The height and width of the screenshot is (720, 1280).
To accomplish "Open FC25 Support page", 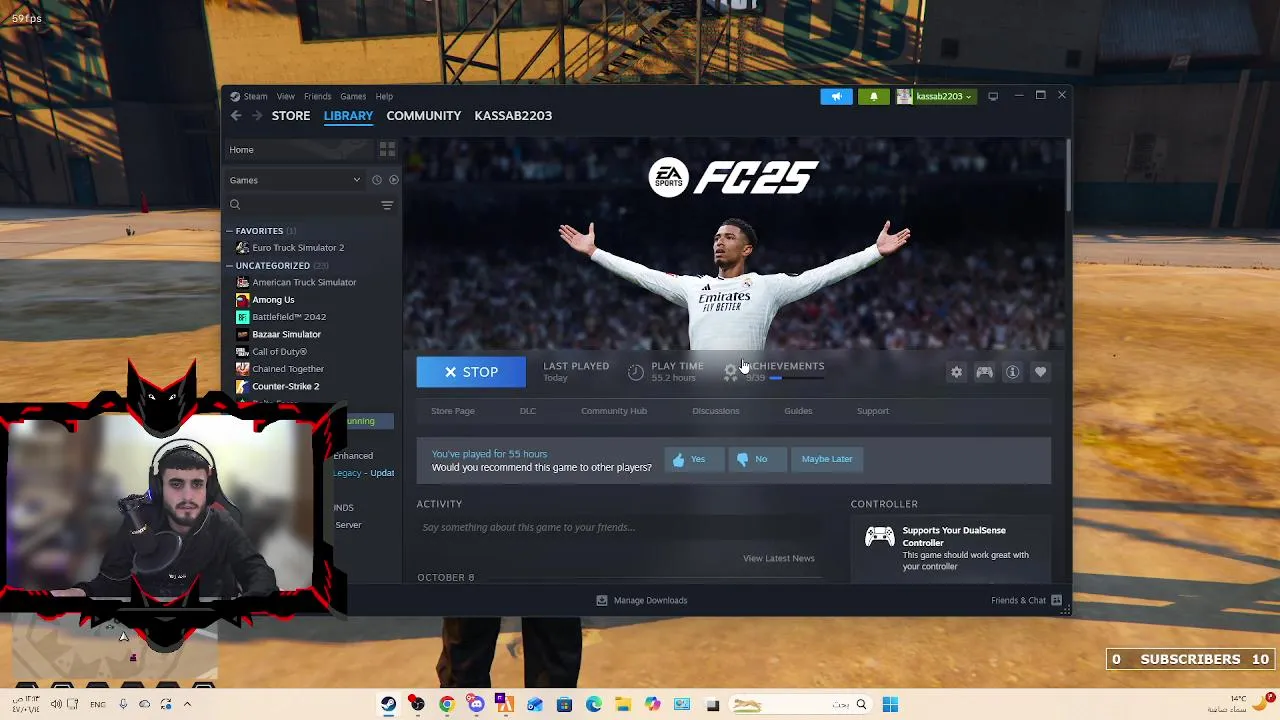I will [x=873, y=411].
